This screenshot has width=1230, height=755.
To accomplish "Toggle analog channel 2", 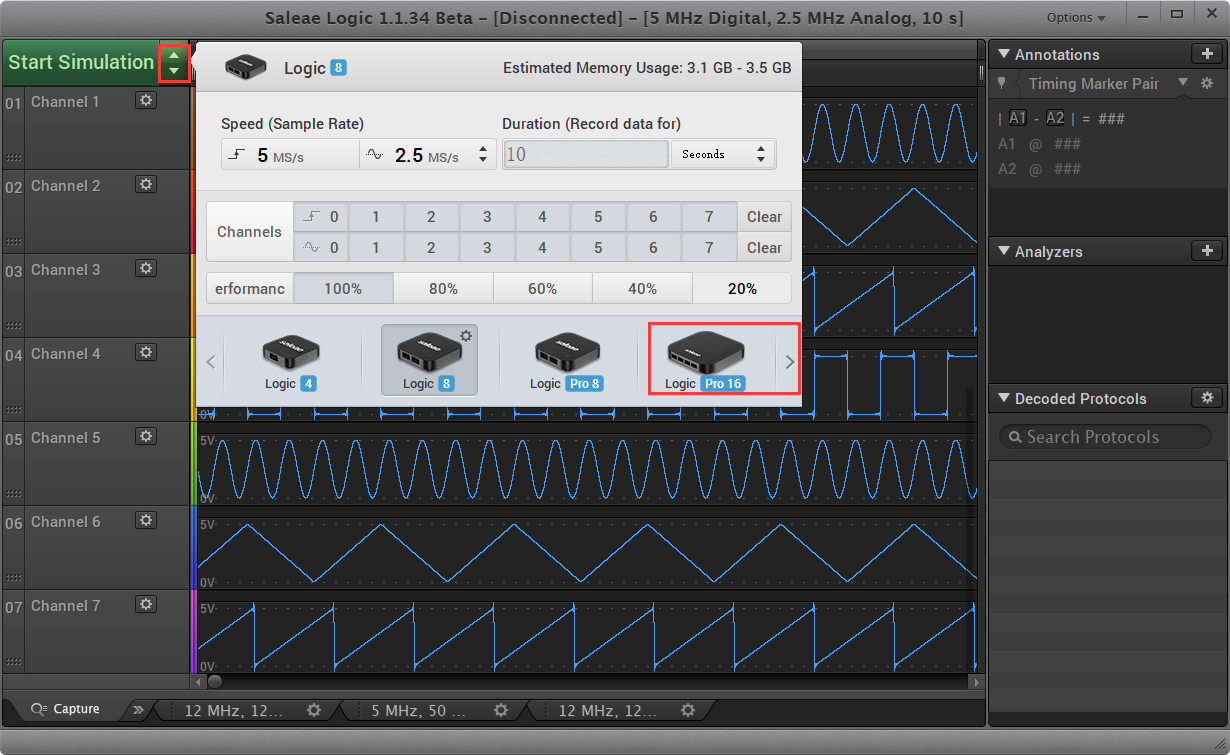I will (x=432, y=247).
